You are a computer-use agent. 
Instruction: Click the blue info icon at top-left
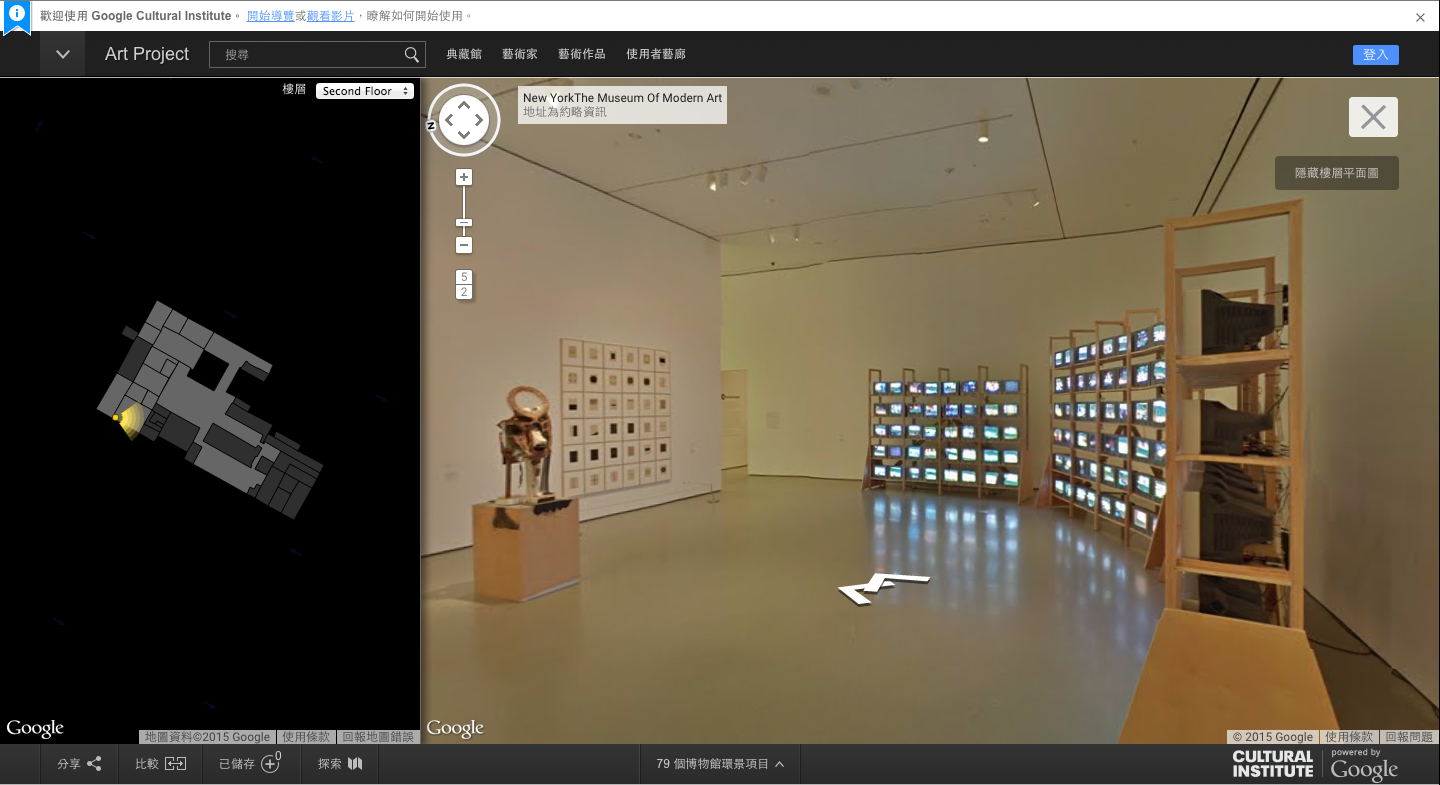point(17,15)
